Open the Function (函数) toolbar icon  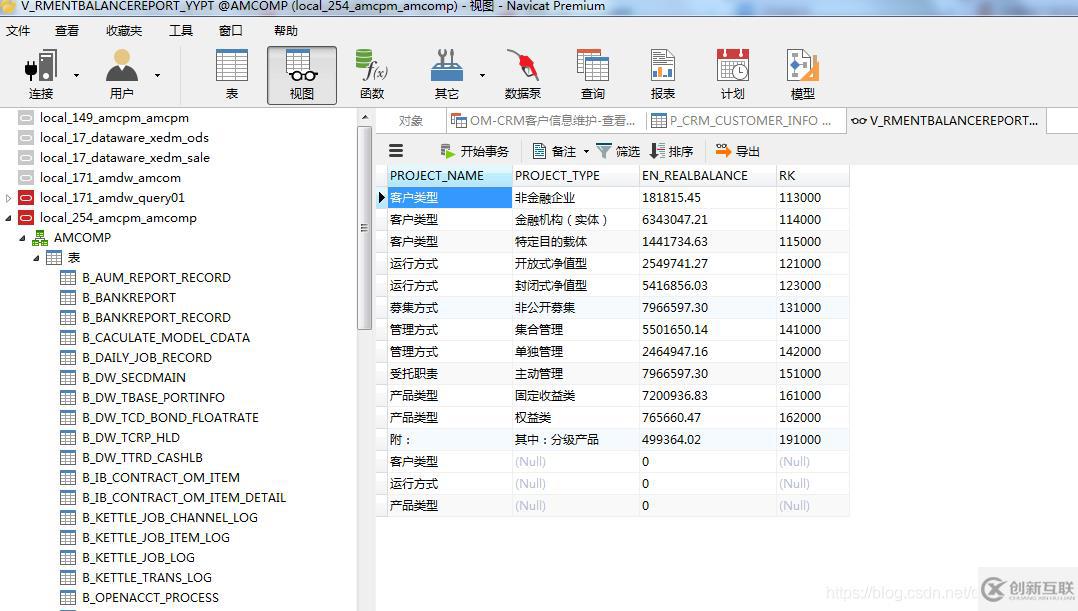372,74
